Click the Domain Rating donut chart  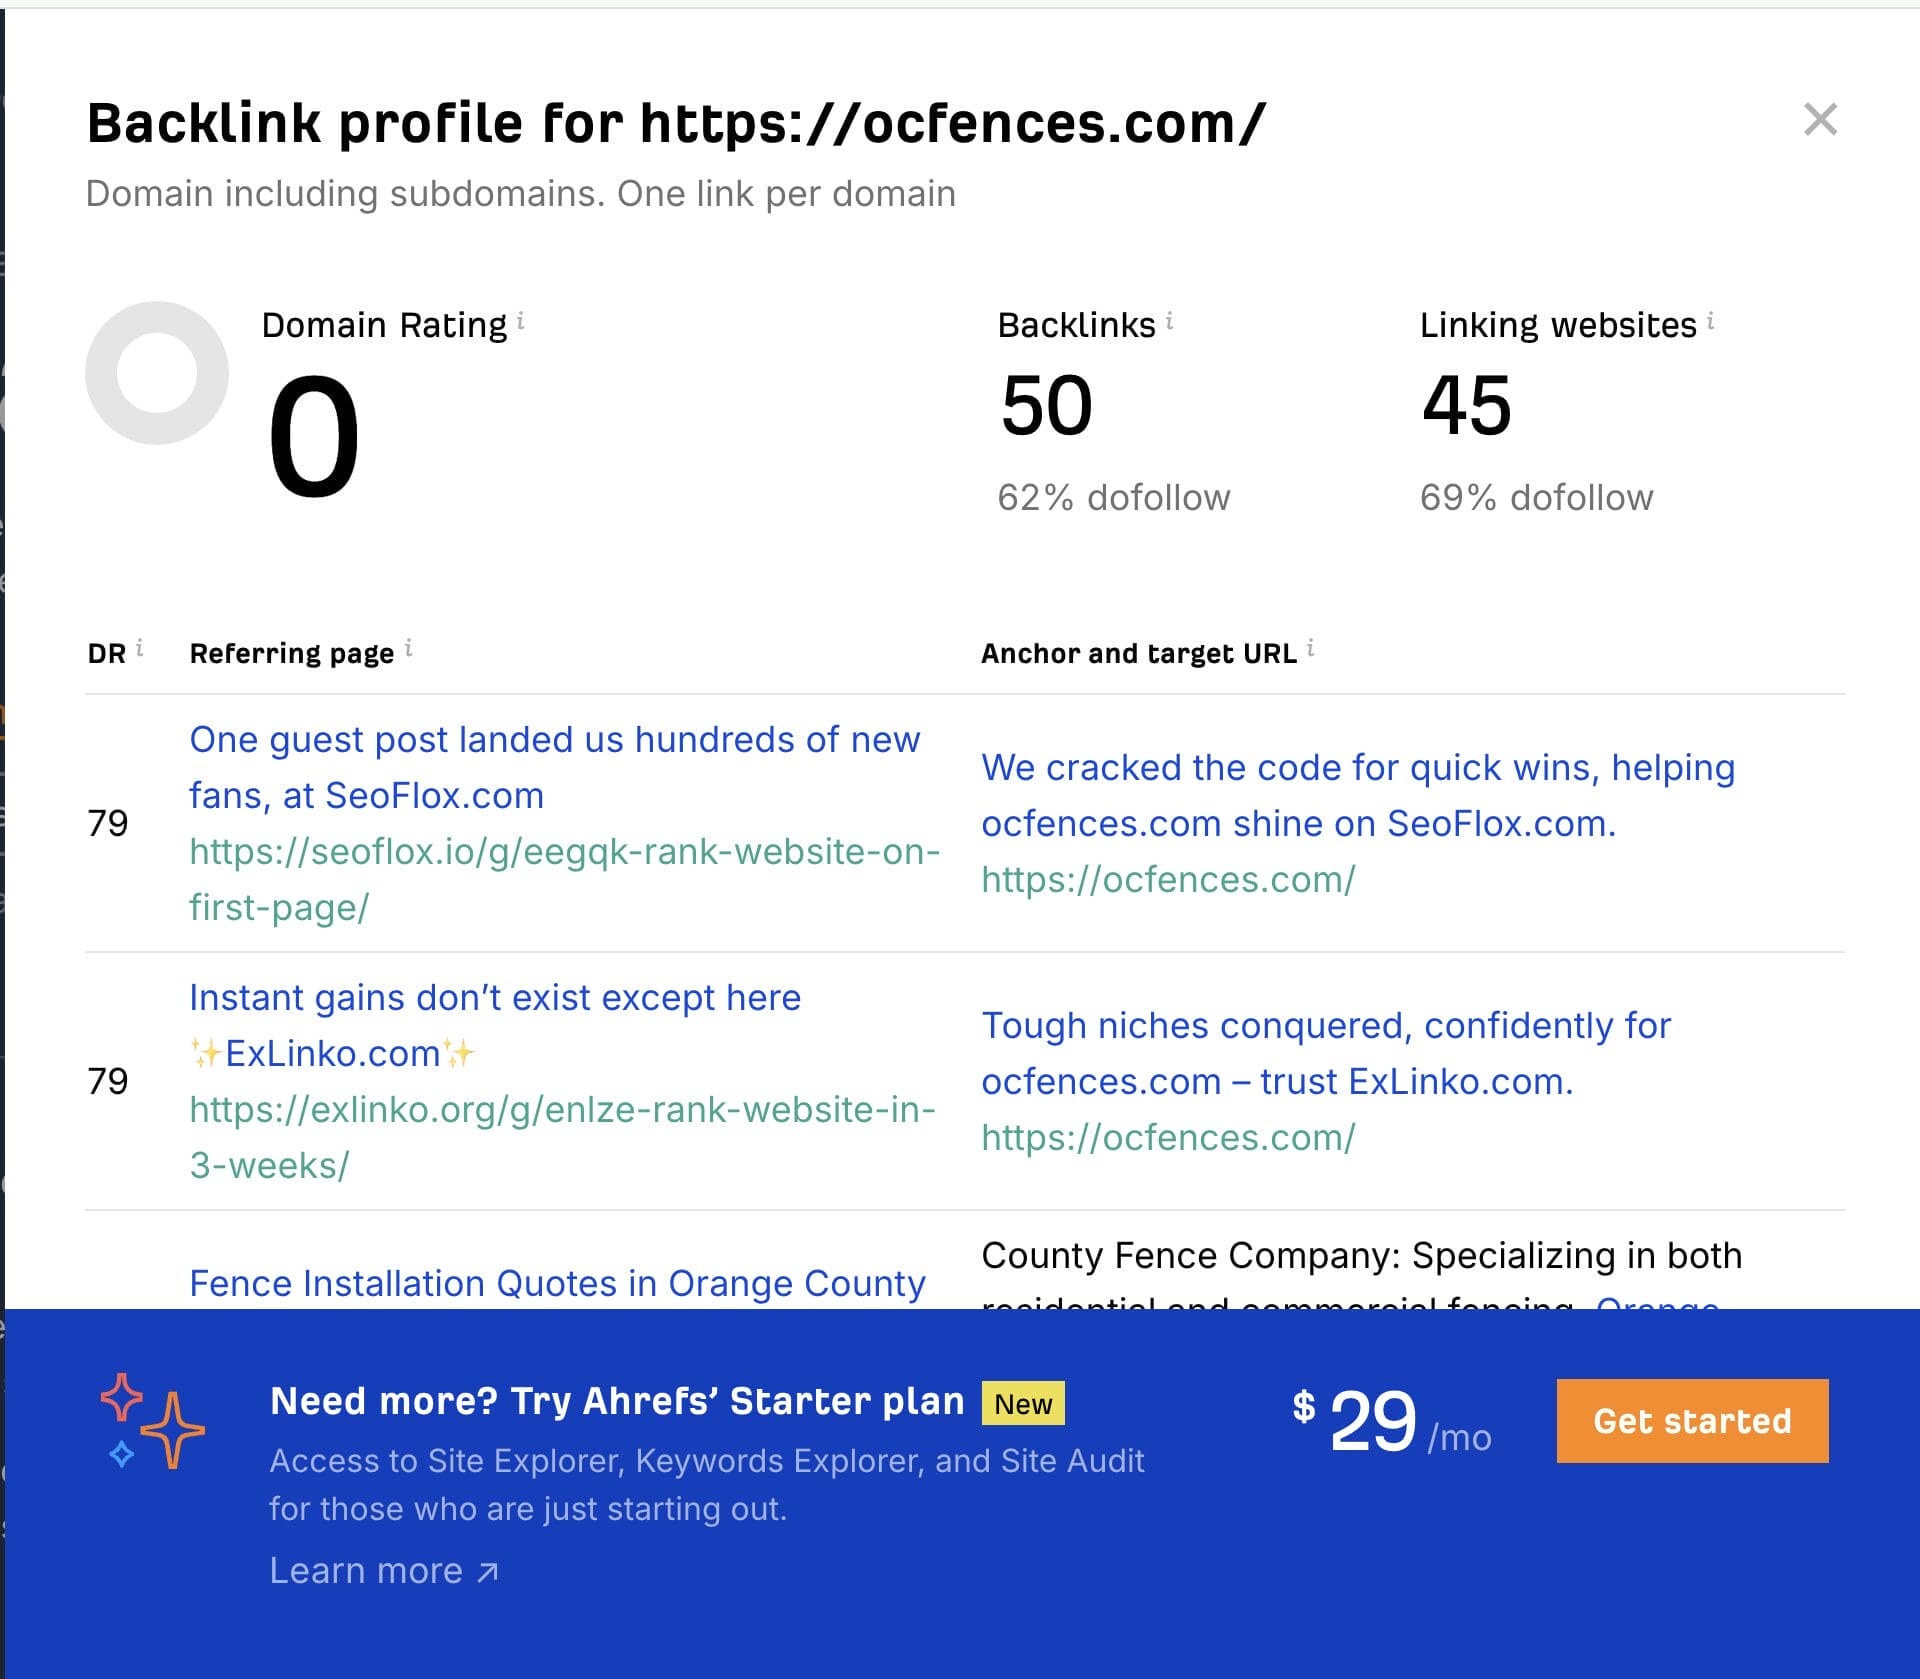pos(157,371)
